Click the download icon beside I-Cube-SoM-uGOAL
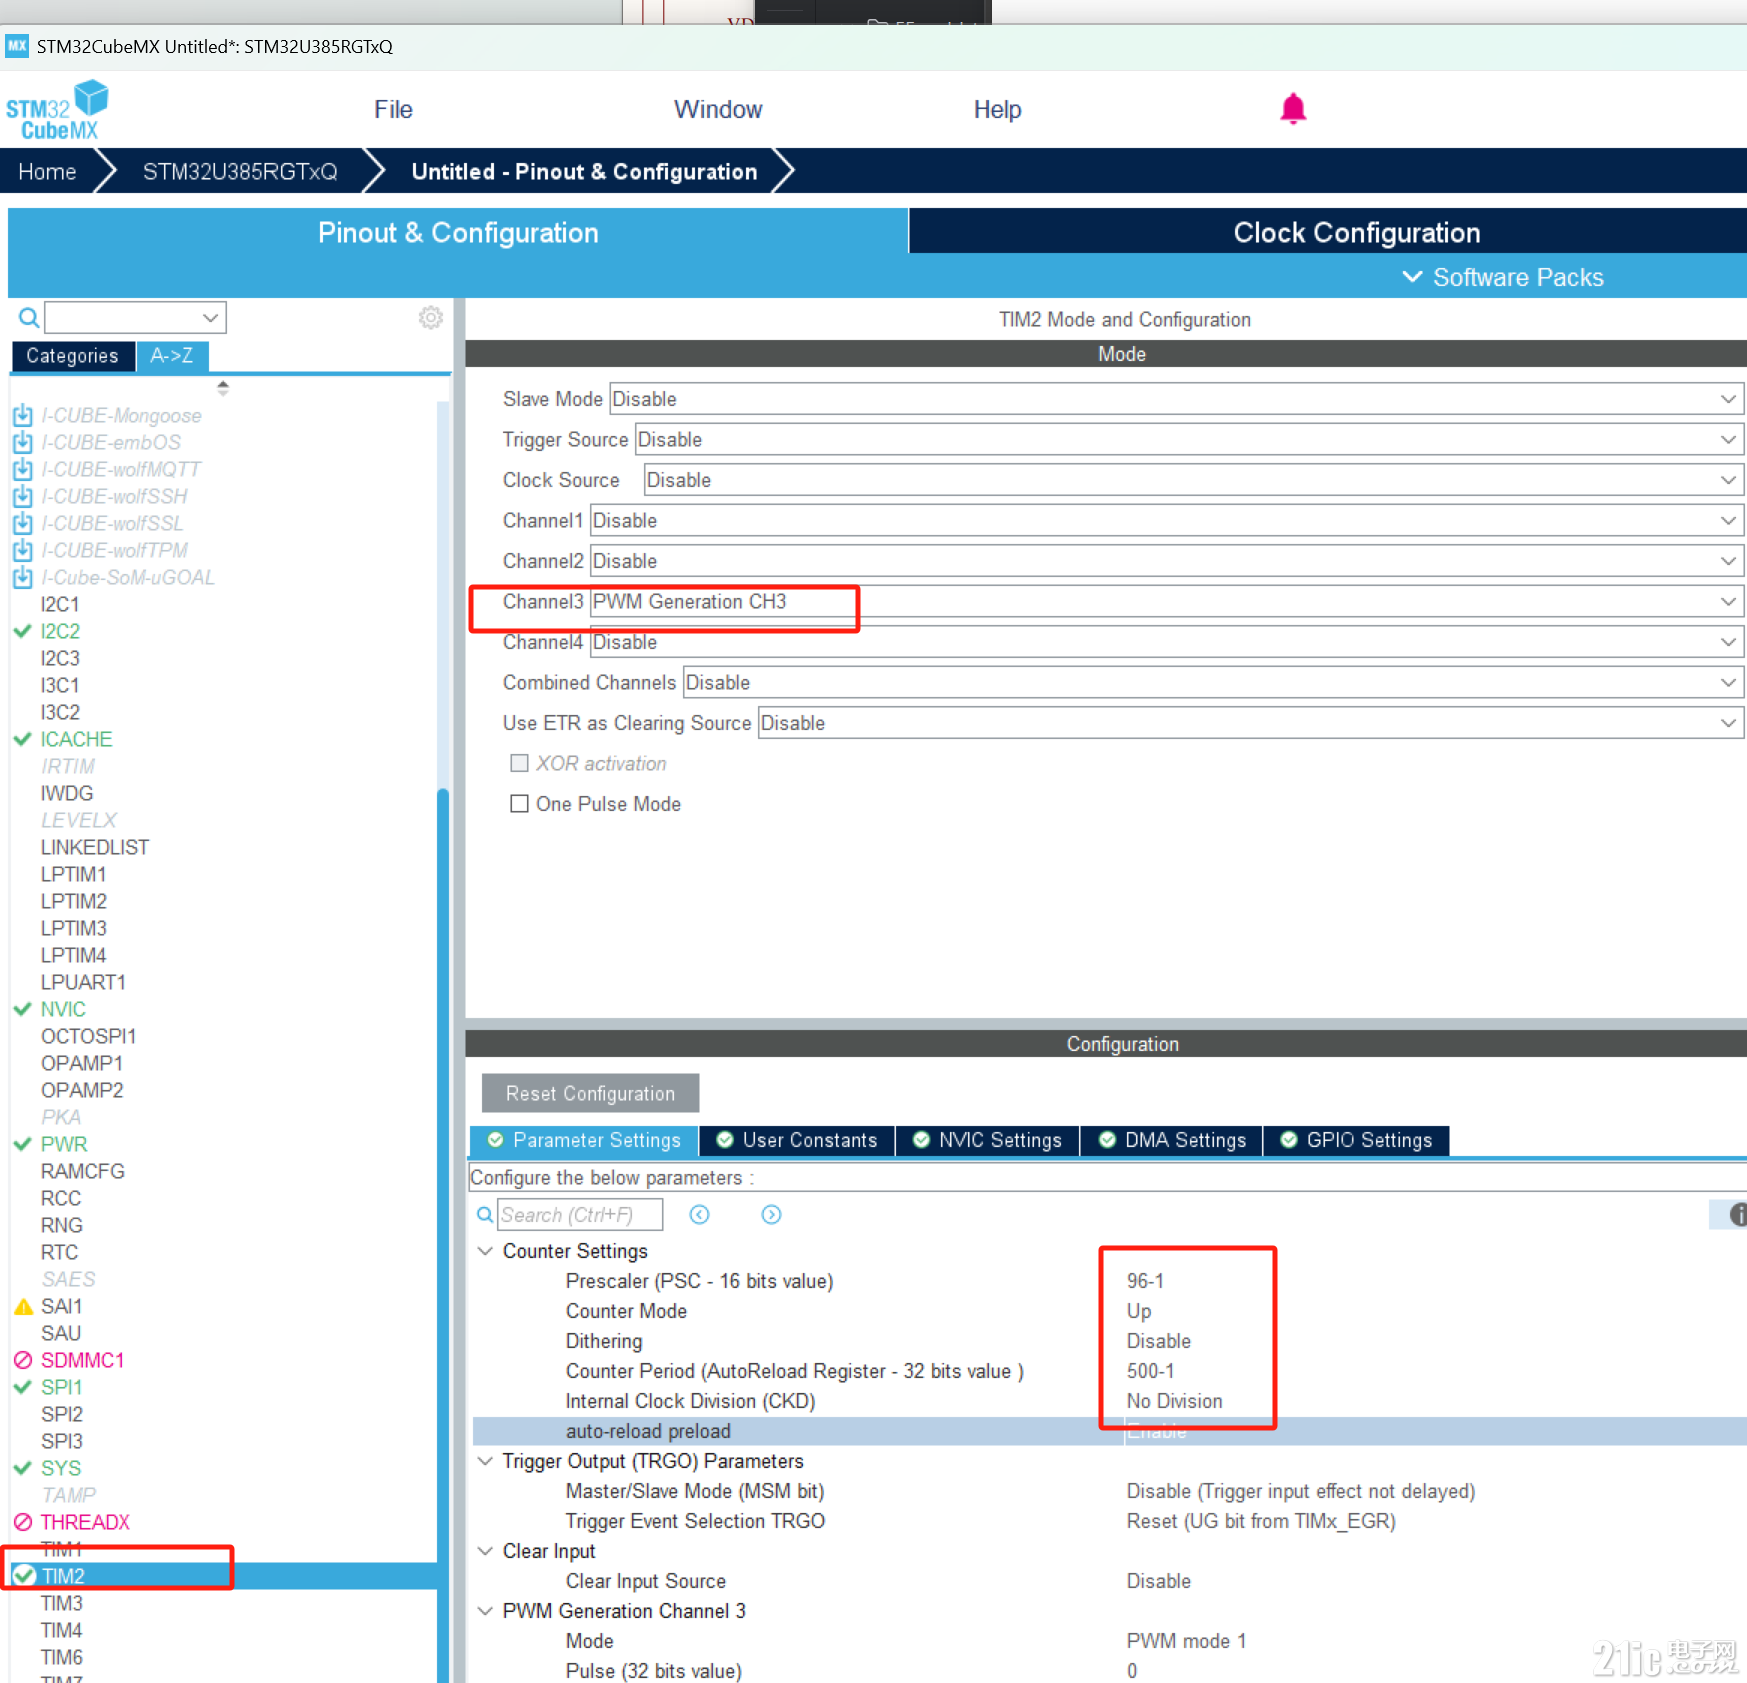 pyautogui.click(x=23, y=577)
